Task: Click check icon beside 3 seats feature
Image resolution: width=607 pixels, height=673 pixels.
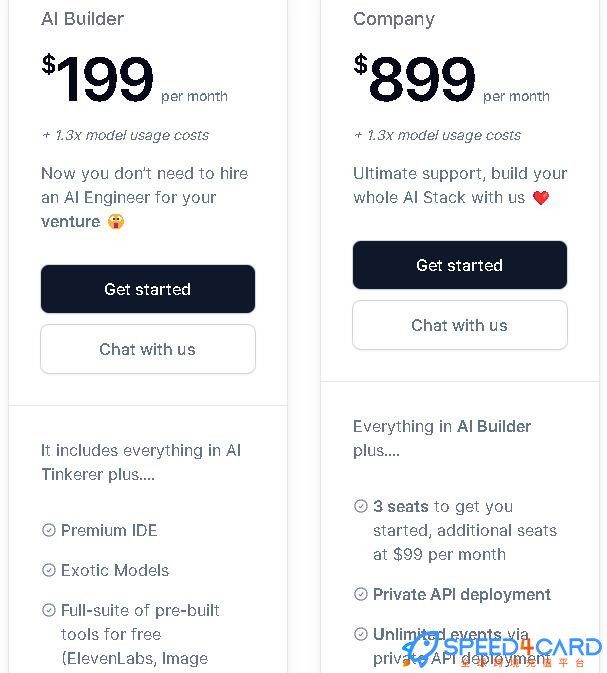Action: (361, 506)
